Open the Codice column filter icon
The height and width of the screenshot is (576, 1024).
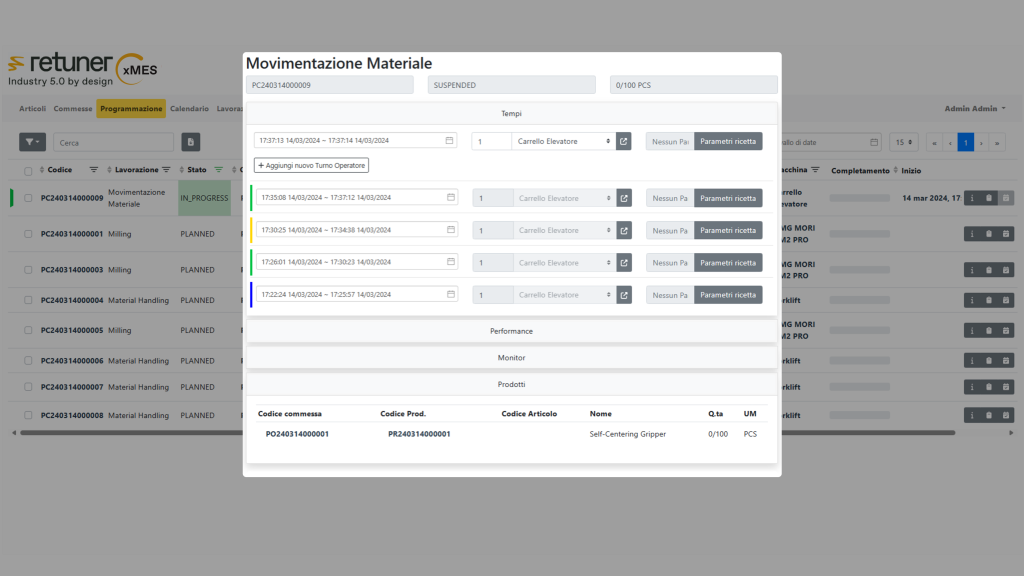tap(94, 170)
